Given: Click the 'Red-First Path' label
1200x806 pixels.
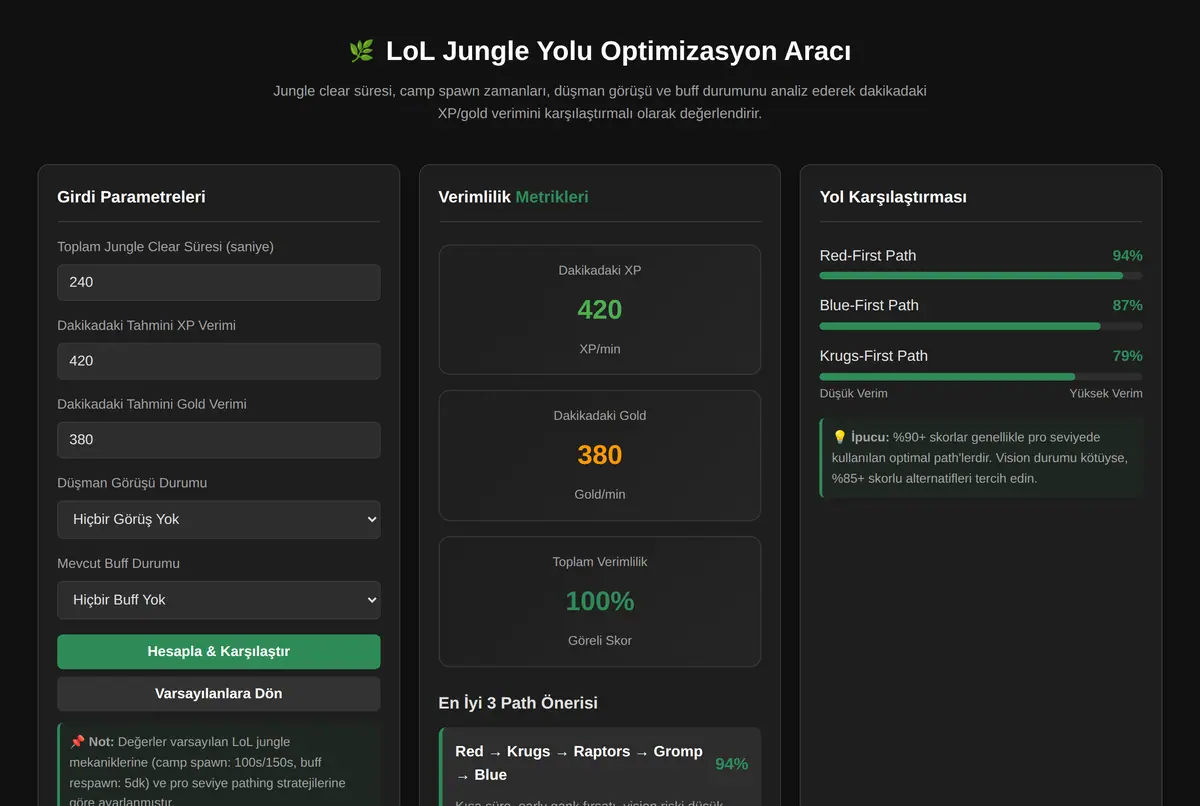Looking at the screenshot, I should click(868, 255).
